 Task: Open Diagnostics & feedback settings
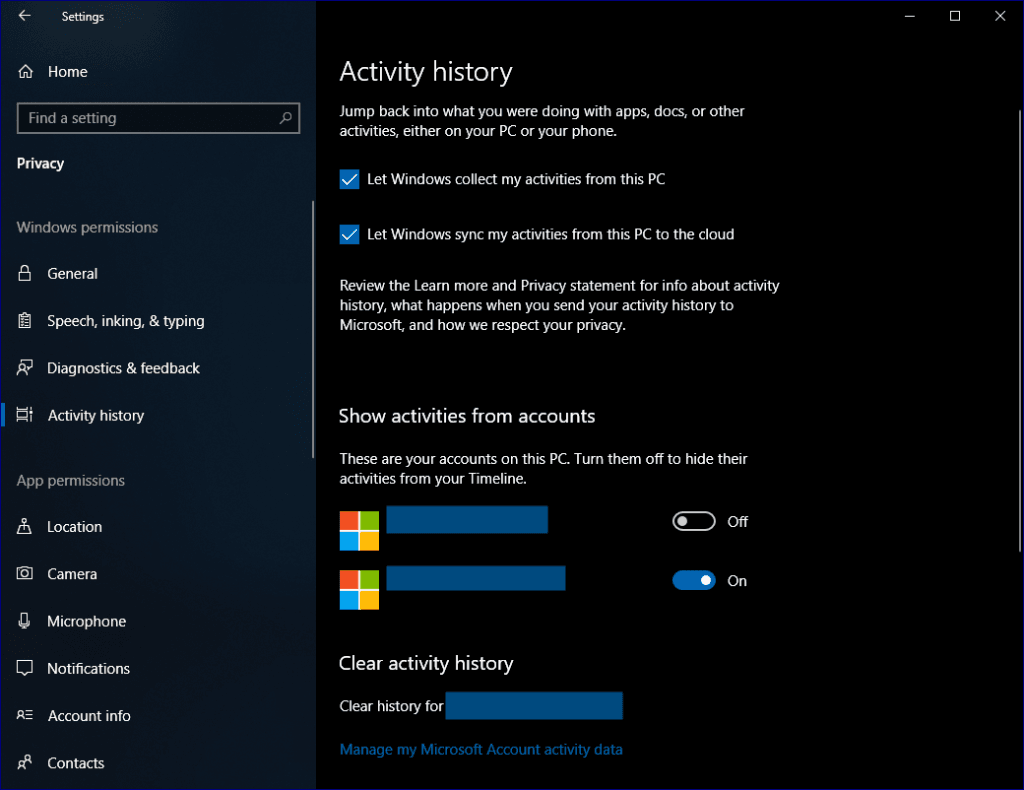coord(25,368)
